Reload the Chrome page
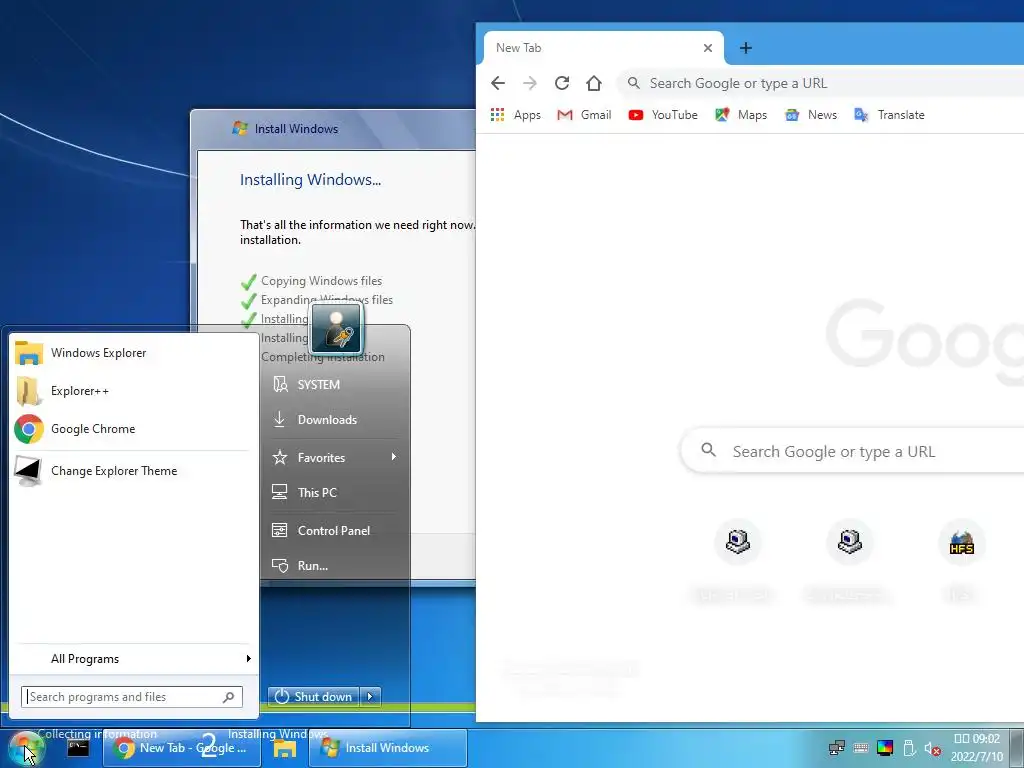The image size is (1024, 768). [562, 83]
